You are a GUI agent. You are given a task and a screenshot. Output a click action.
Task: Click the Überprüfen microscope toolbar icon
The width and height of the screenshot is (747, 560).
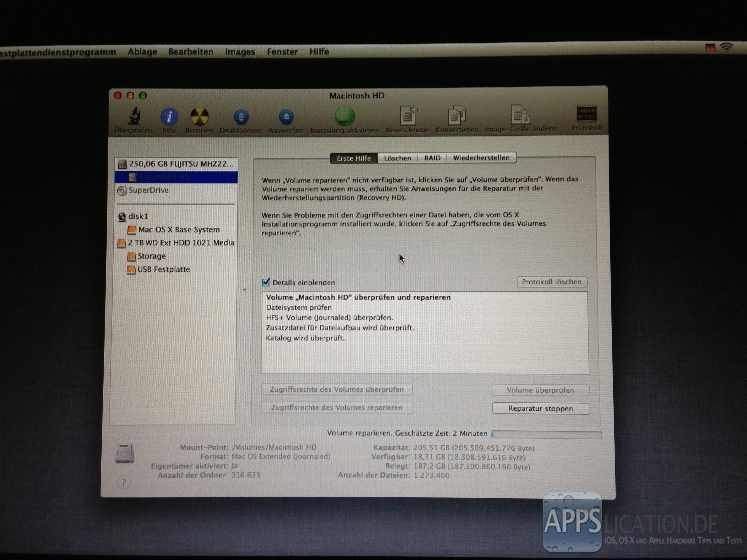coord(134,116)
